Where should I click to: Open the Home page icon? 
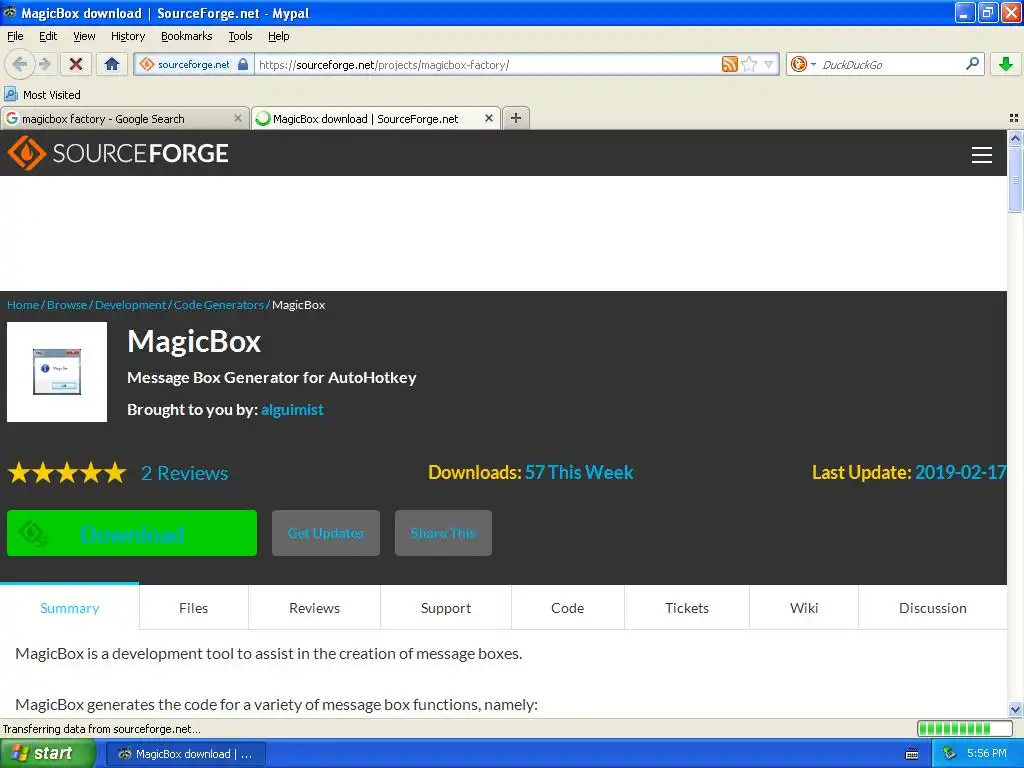pos(112,64)
